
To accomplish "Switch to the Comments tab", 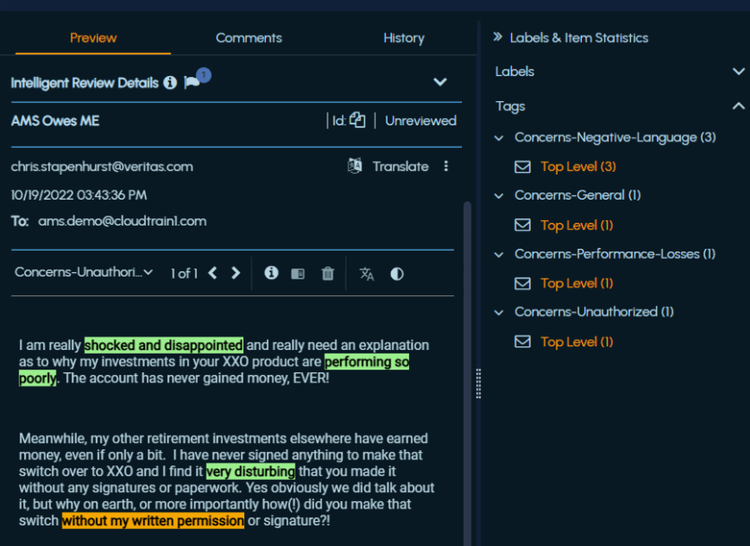I will (249, 38).
